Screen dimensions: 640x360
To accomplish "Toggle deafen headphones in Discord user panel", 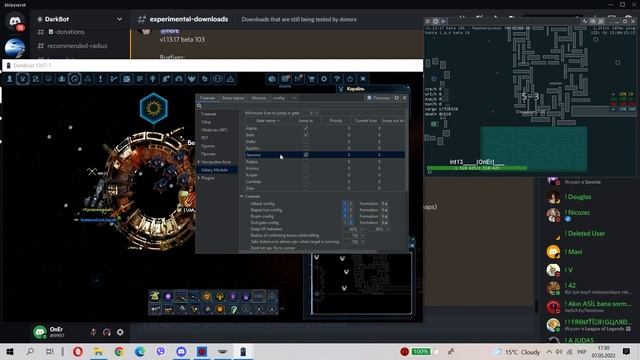I will coord(107,332).
